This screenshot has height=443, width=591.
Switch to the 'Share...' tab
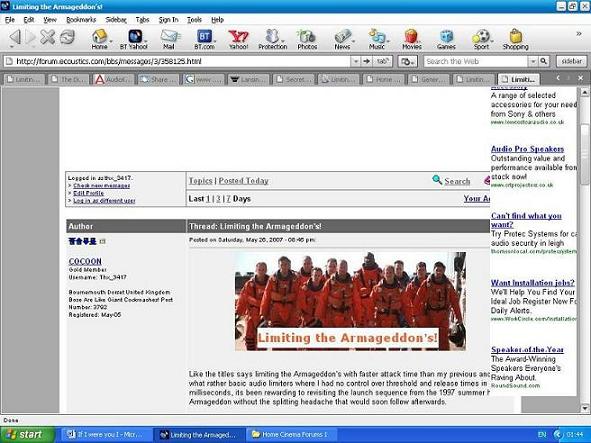click(158, 79)
